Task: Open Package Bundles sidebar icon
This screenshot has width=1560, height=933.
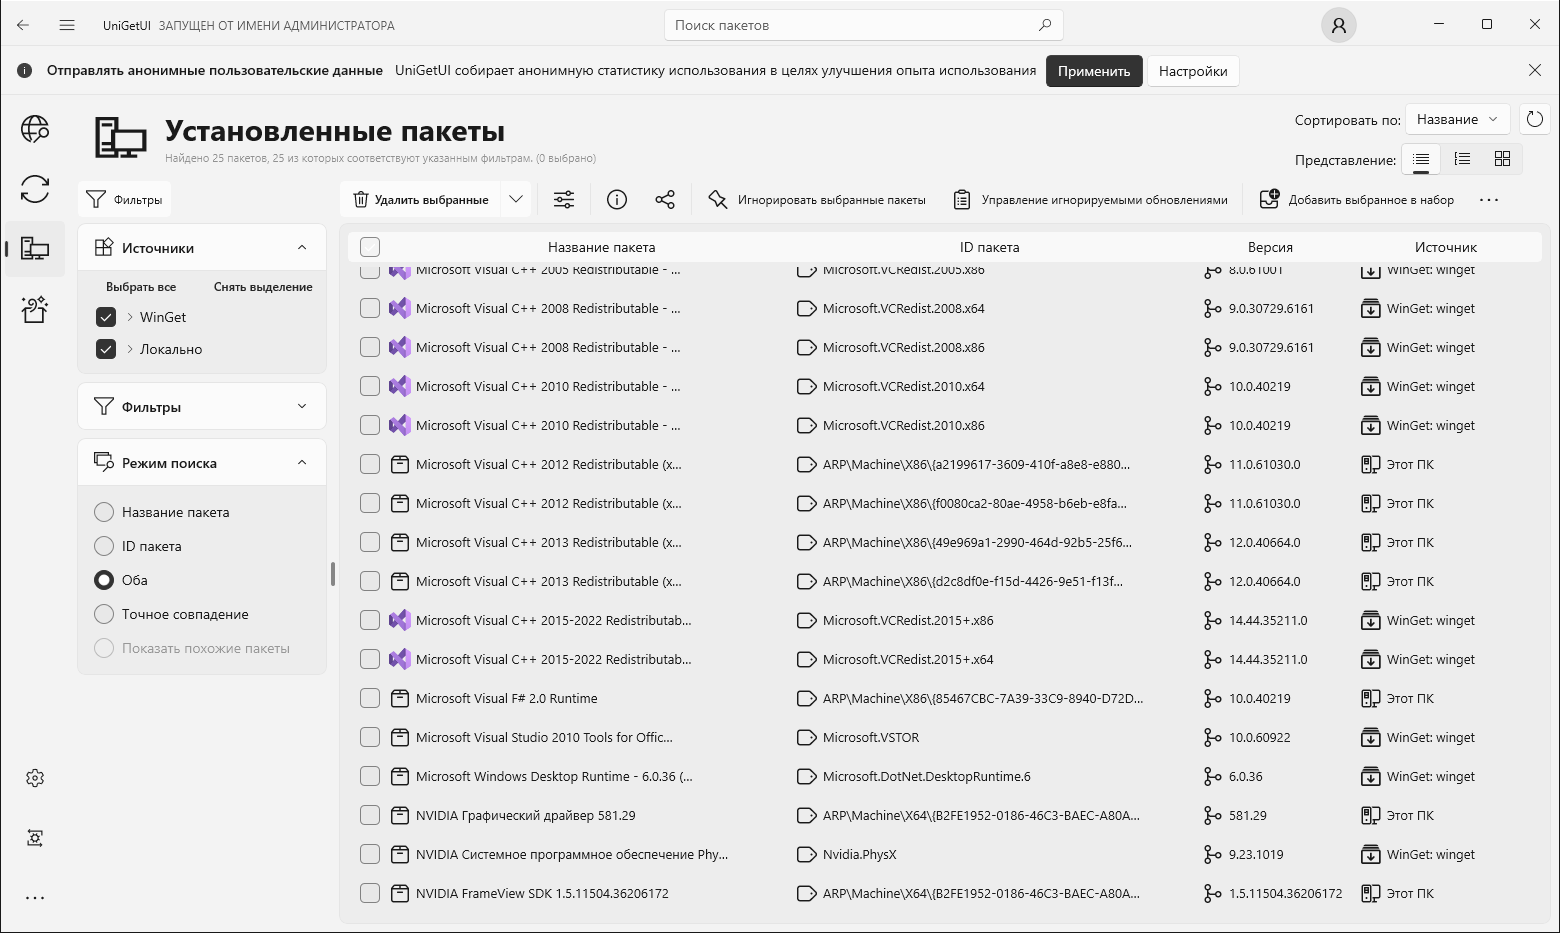Action: tap(35, 309)
